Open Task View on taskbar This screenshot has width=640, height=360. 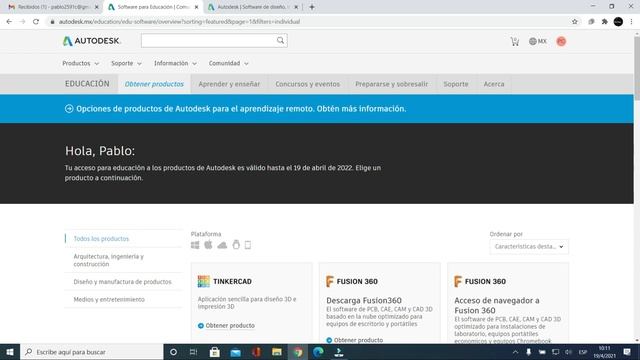click(x=193, y=352)
